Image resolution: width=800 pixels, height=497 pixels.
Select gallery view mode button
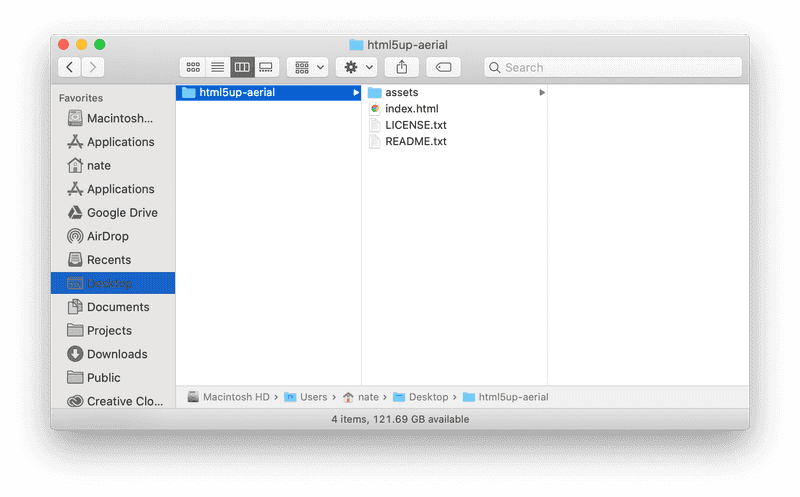click(x=266, y=67)
